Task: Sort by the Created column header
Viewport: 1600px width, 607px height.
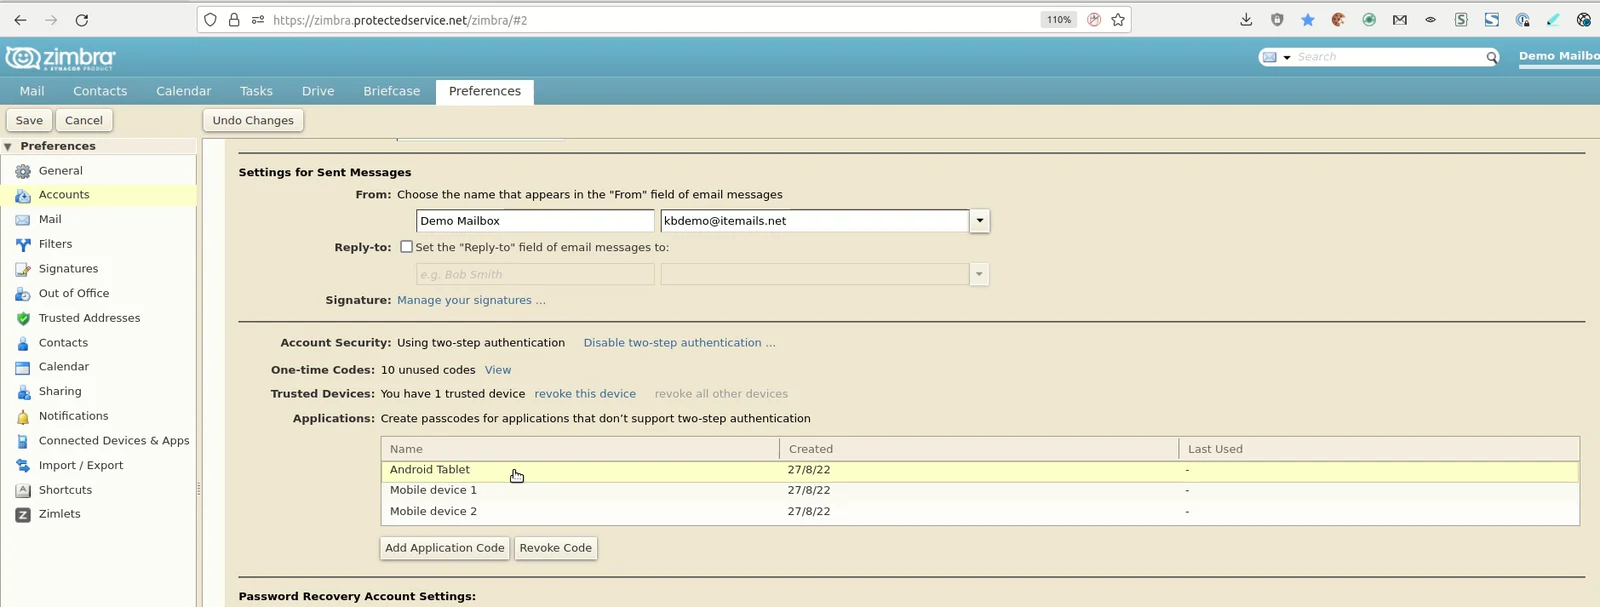Action: tap(979, 449)
